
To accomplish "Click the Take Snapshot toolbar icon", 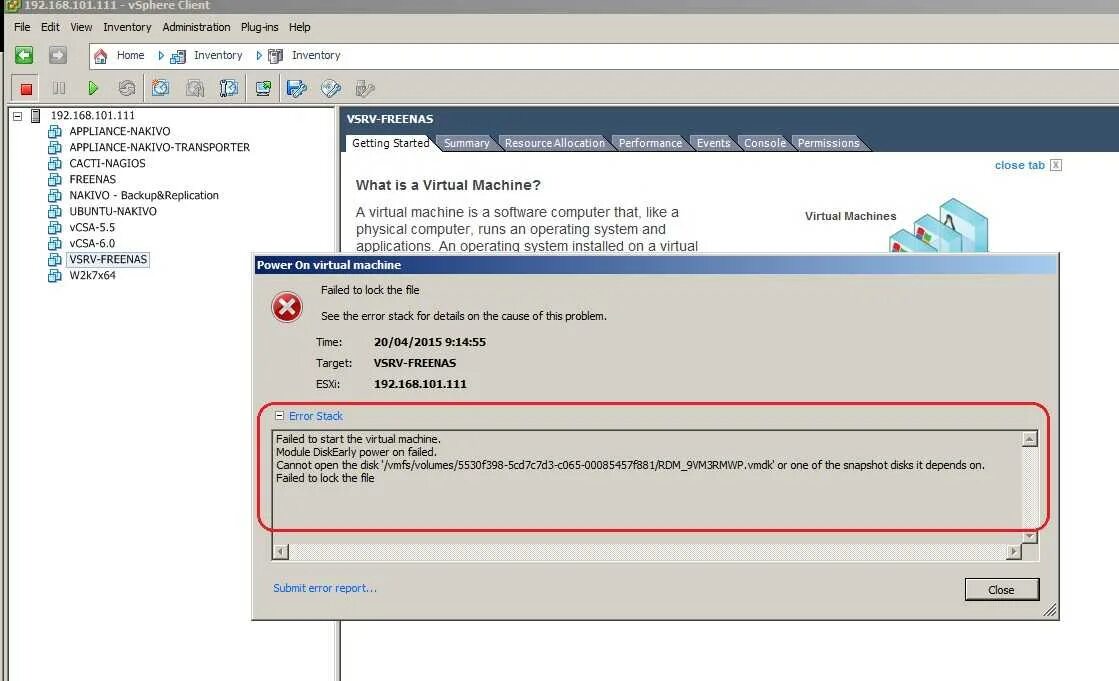I will click(x=161, y=88).
